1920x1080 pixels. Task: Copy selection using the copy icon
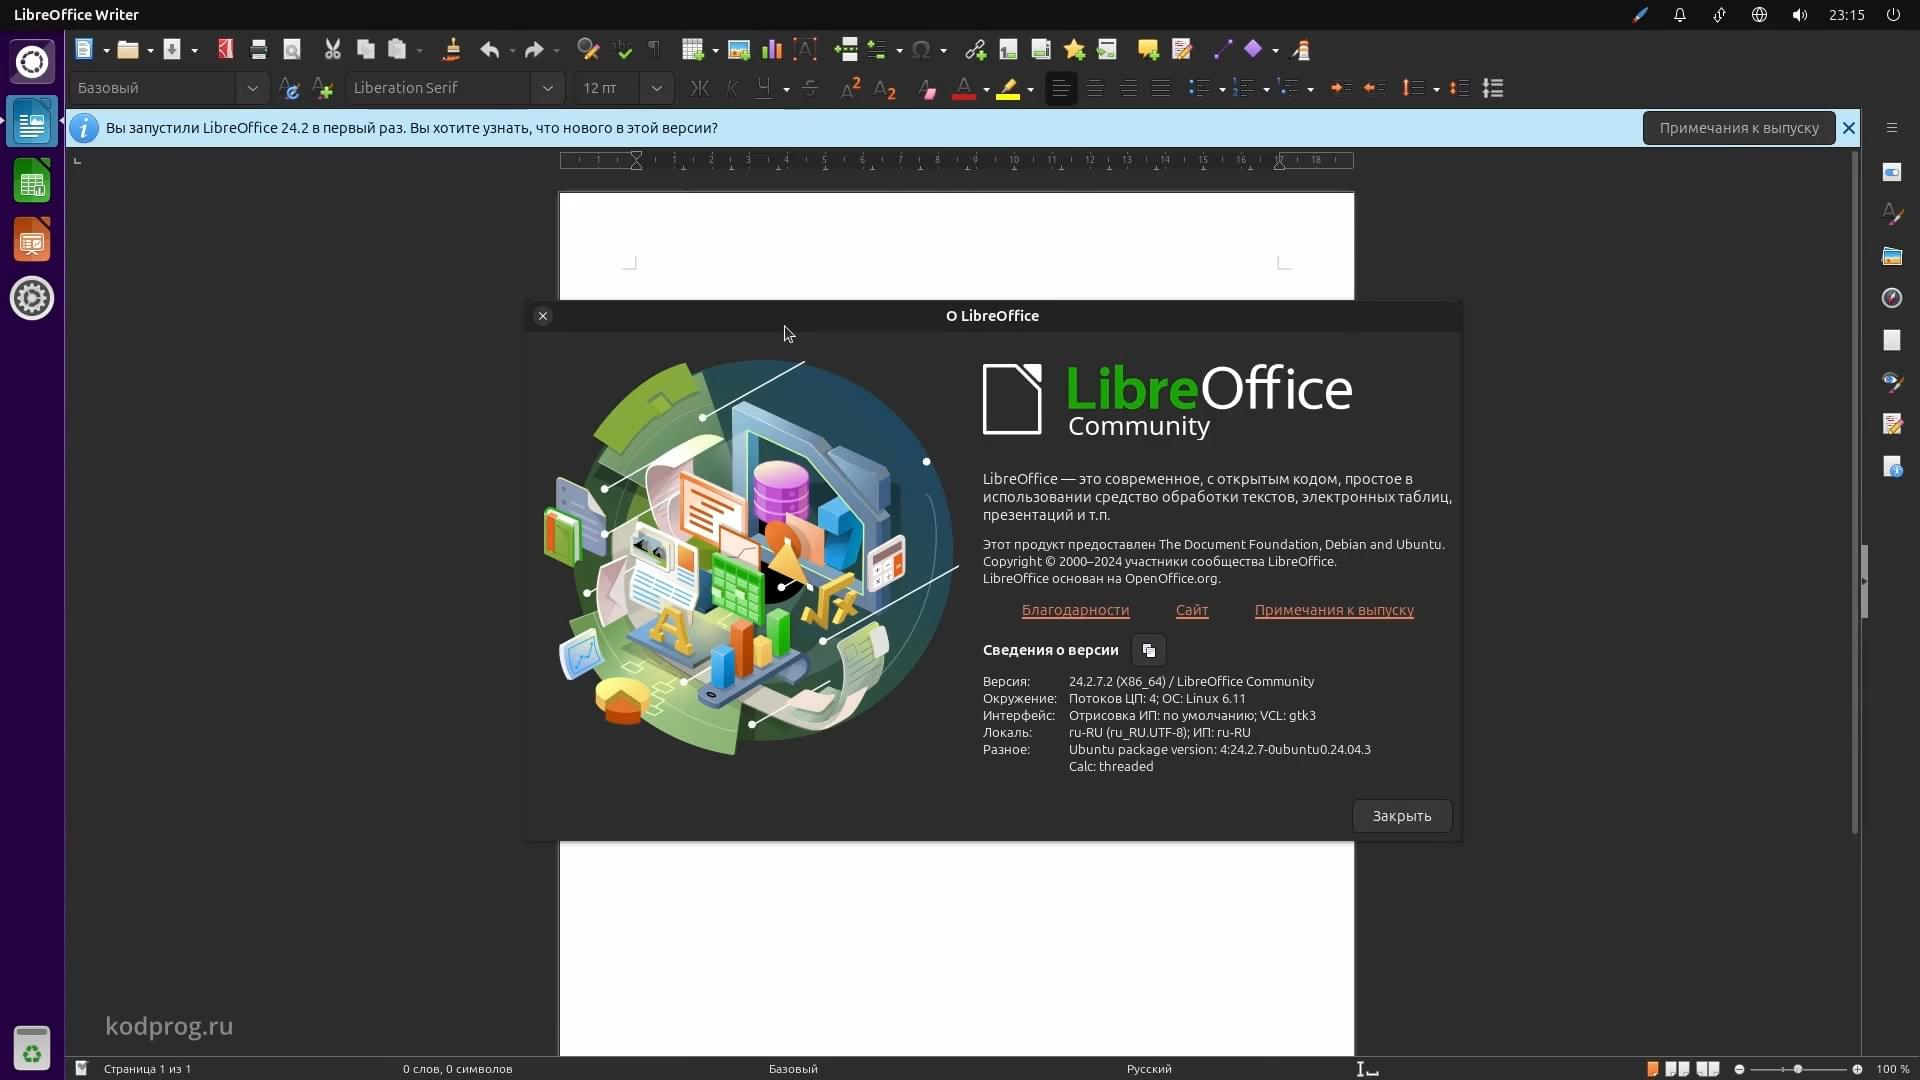366,49
